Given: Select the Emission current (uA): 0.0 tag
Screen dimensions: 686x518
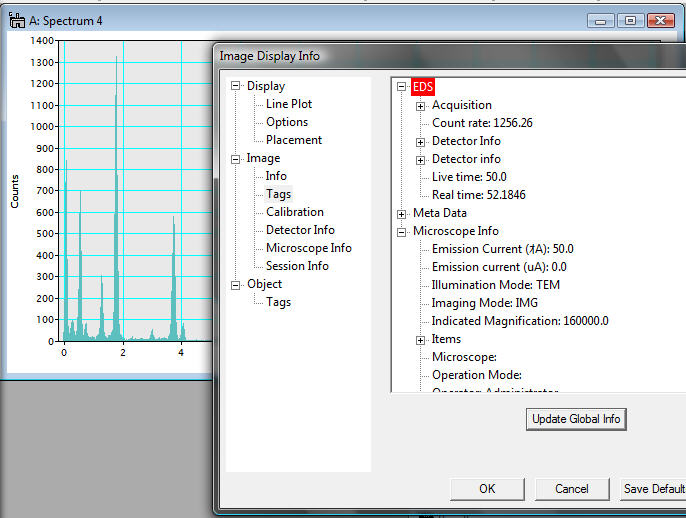Looking at the screenshot, I should (x=499, y=267).
